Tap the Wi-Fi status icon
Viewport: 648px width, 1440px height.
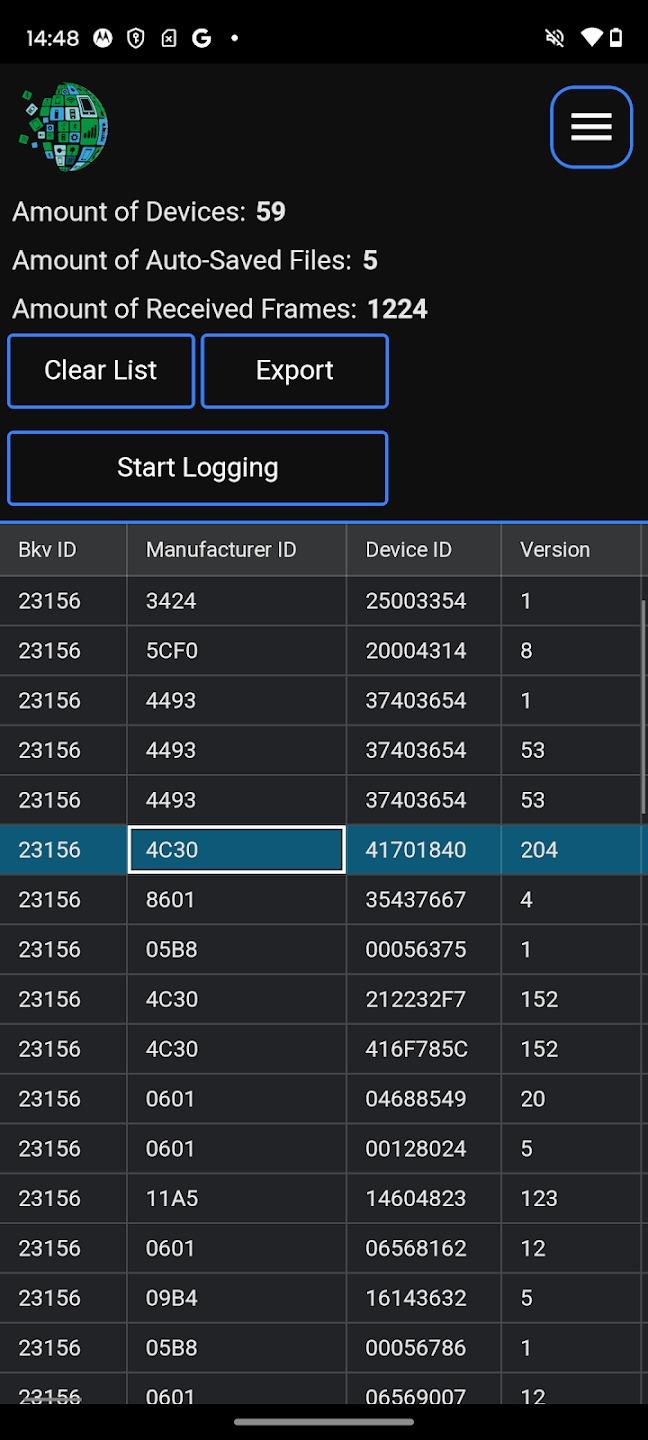(x=590, y=38)
